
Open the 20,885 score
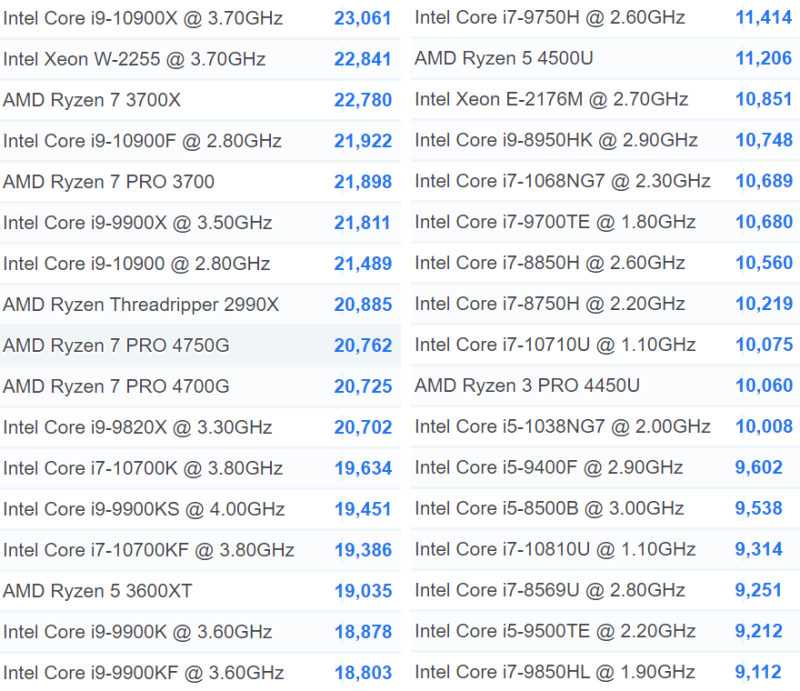(x=363, y=304)
